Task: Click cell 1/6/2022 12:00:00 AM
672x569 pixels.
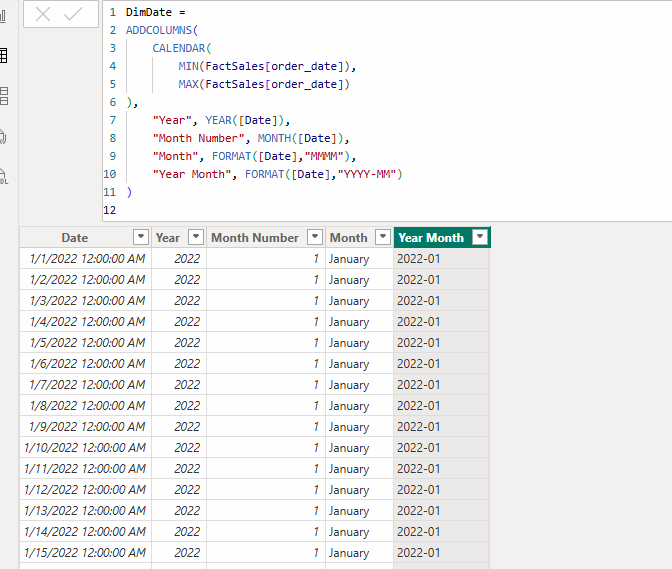Action: click(x=87, y=364)
